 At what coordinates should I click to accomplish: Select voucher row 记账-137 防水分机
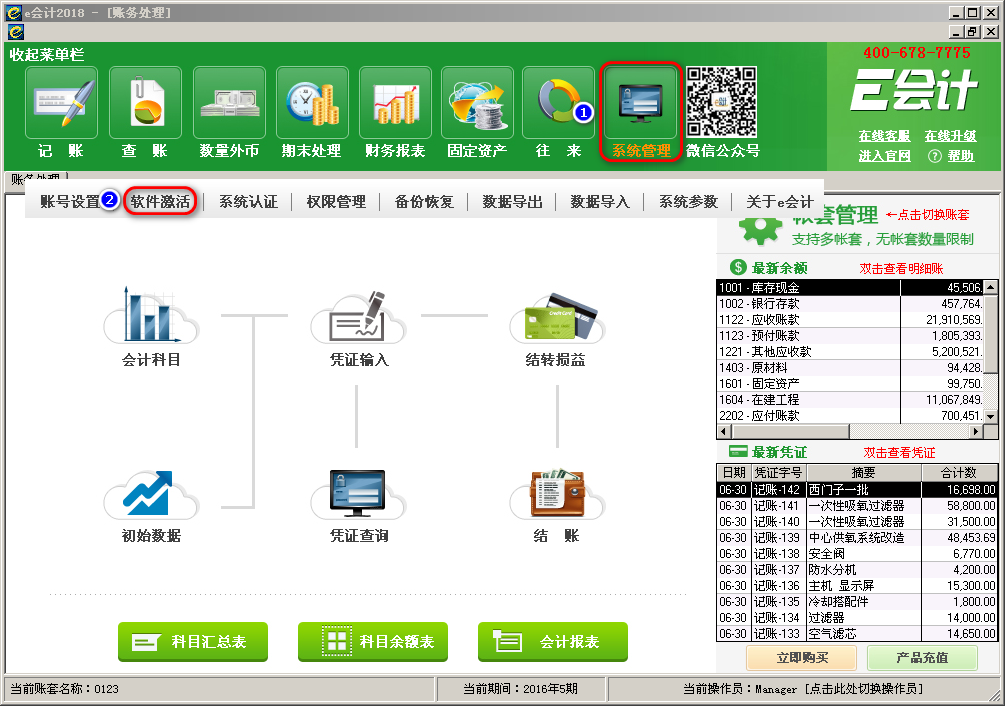[x=857, y=570]
